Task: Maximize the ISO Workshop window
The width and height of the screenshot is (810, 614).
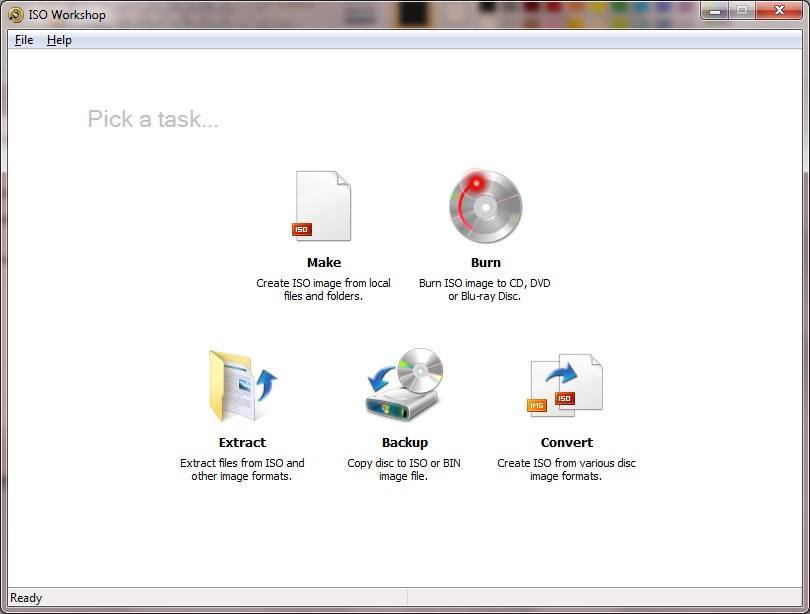Action: click(x=743, y=11)
